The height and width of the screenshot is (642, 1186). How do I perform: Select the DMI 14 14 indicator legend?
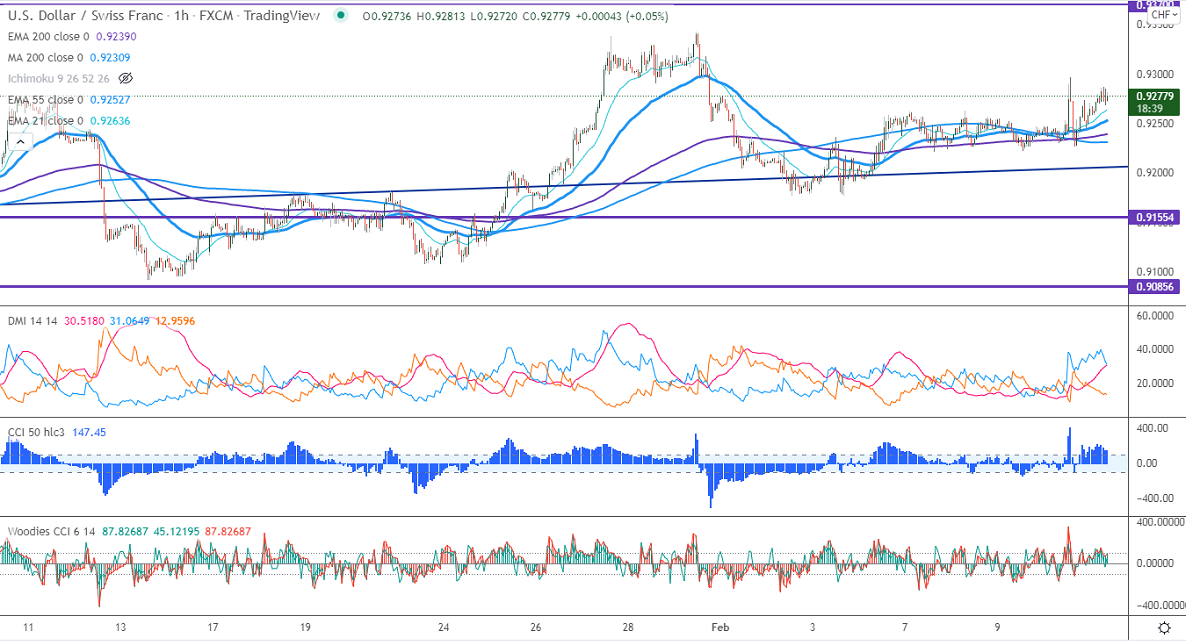point(33,321)
